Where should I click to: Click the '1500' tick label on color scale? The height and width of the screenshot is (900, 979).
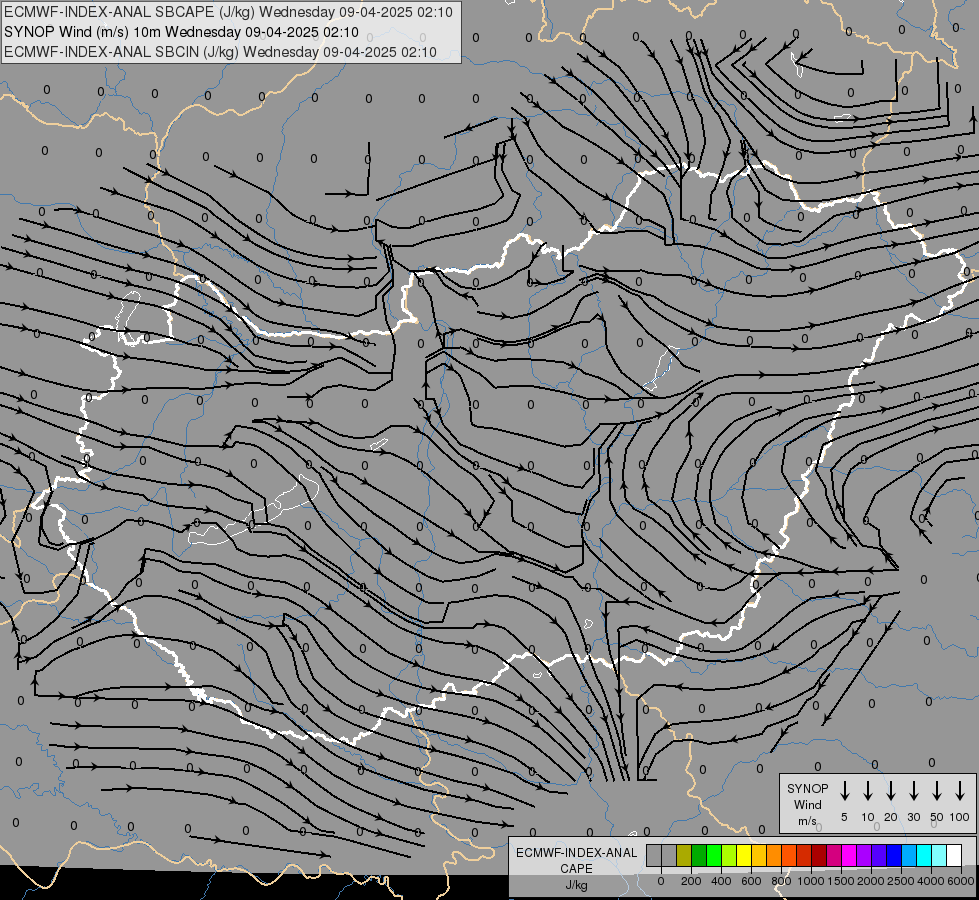coord(841,881)
